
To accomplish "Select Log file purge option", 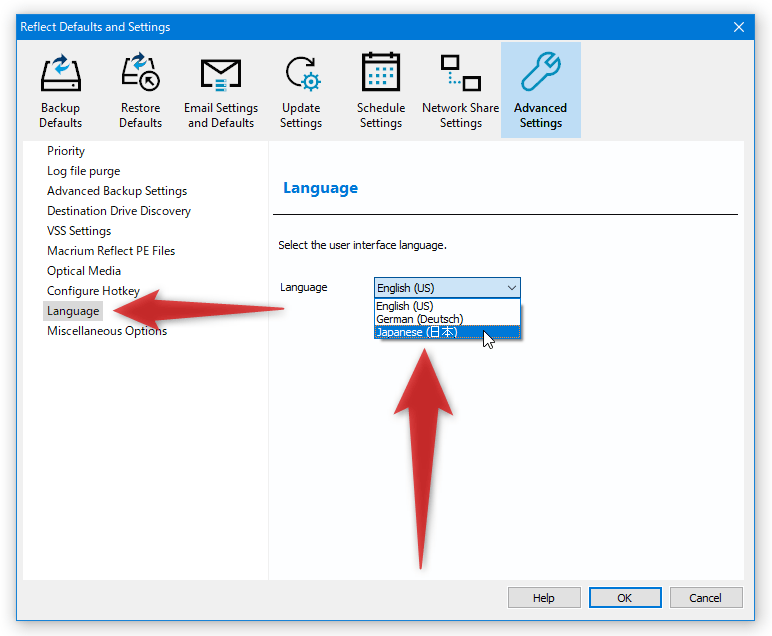I will 84,171.
